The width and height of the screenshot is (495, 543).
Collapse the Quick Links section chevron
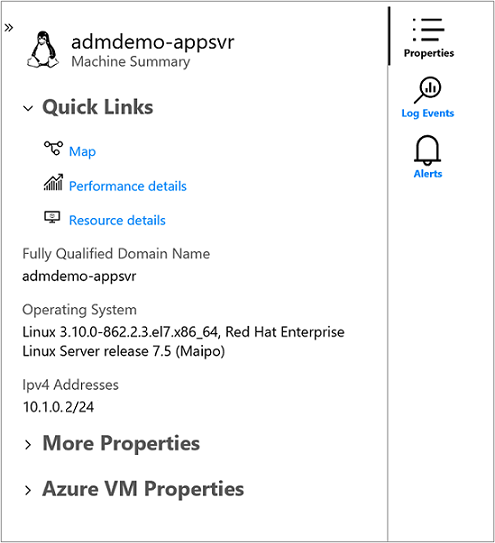click(28, 108)
